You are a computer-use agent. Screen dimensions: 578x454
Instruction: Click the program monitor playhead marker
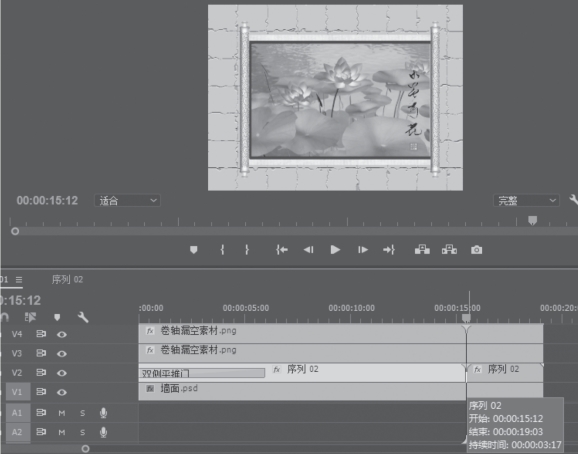pyautogui.click(x=532, y=220)
